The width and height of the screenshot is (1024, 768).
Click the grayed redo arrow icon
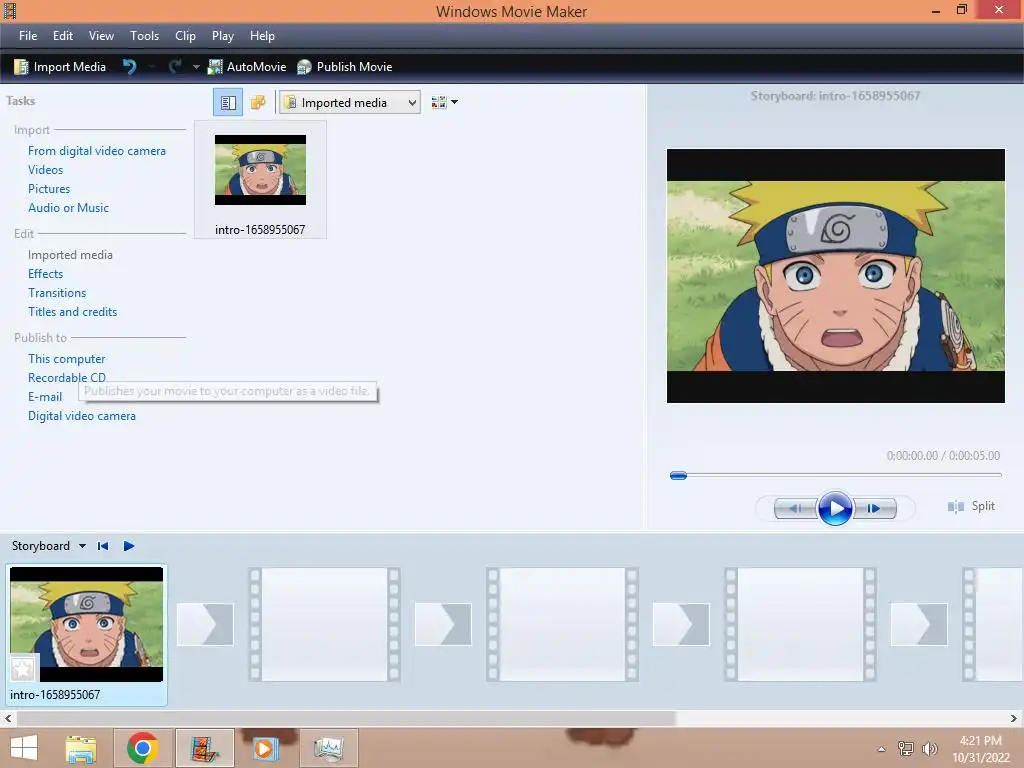pyautogui.click(x=175, y=67)
